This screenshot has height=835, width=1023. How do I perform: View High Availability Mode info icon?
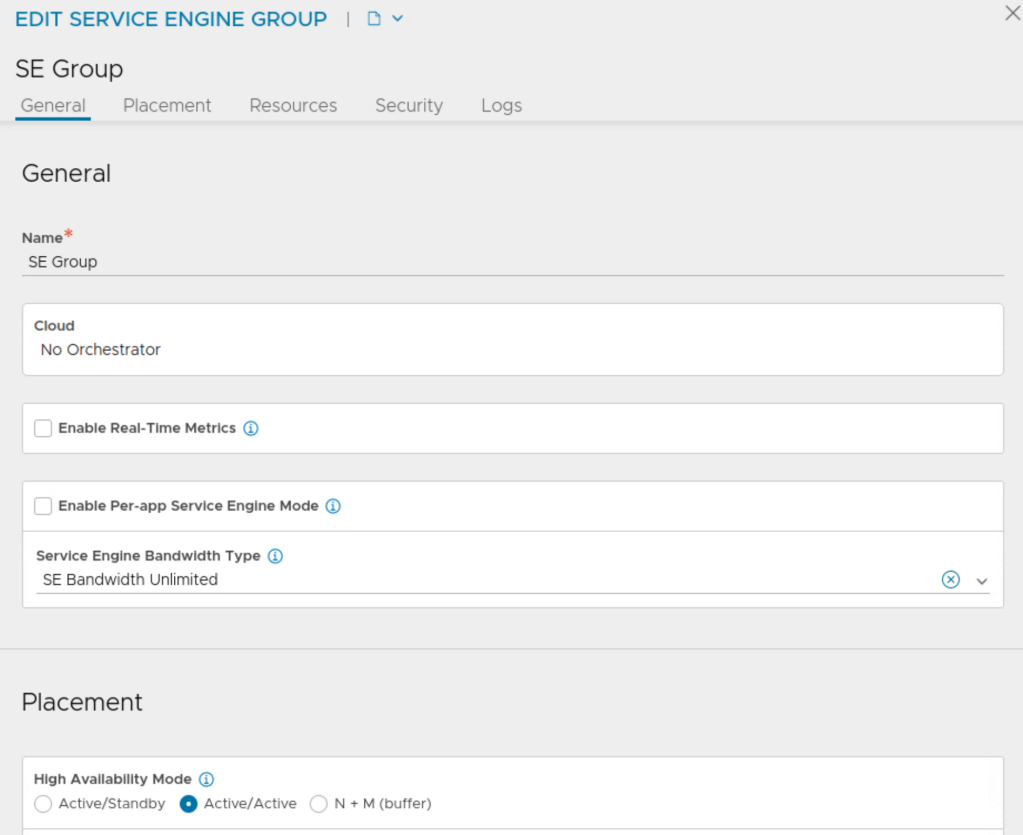pos(206,779)
